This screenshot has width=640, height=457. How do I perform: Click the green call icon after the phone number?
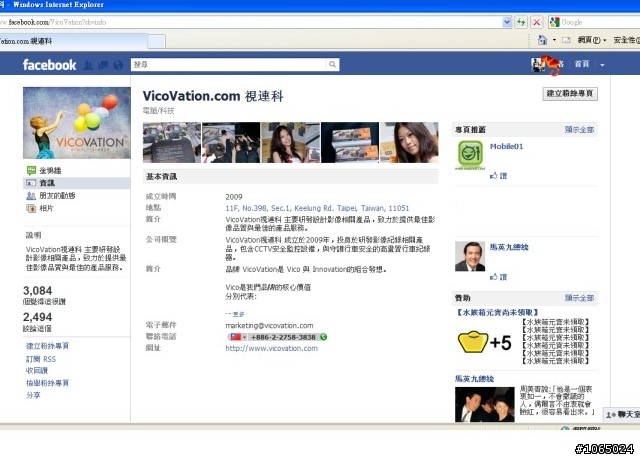[324, 337]
